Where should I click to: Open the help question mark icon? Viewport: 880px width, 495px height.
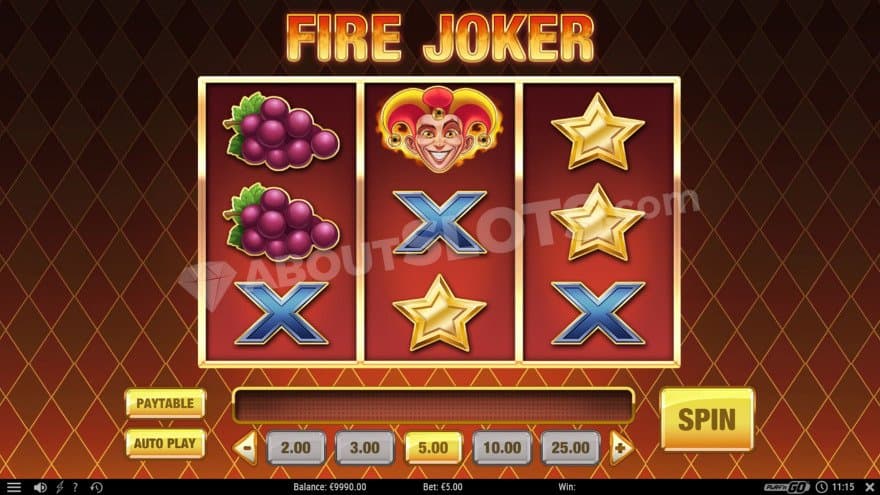pos(75,487)
